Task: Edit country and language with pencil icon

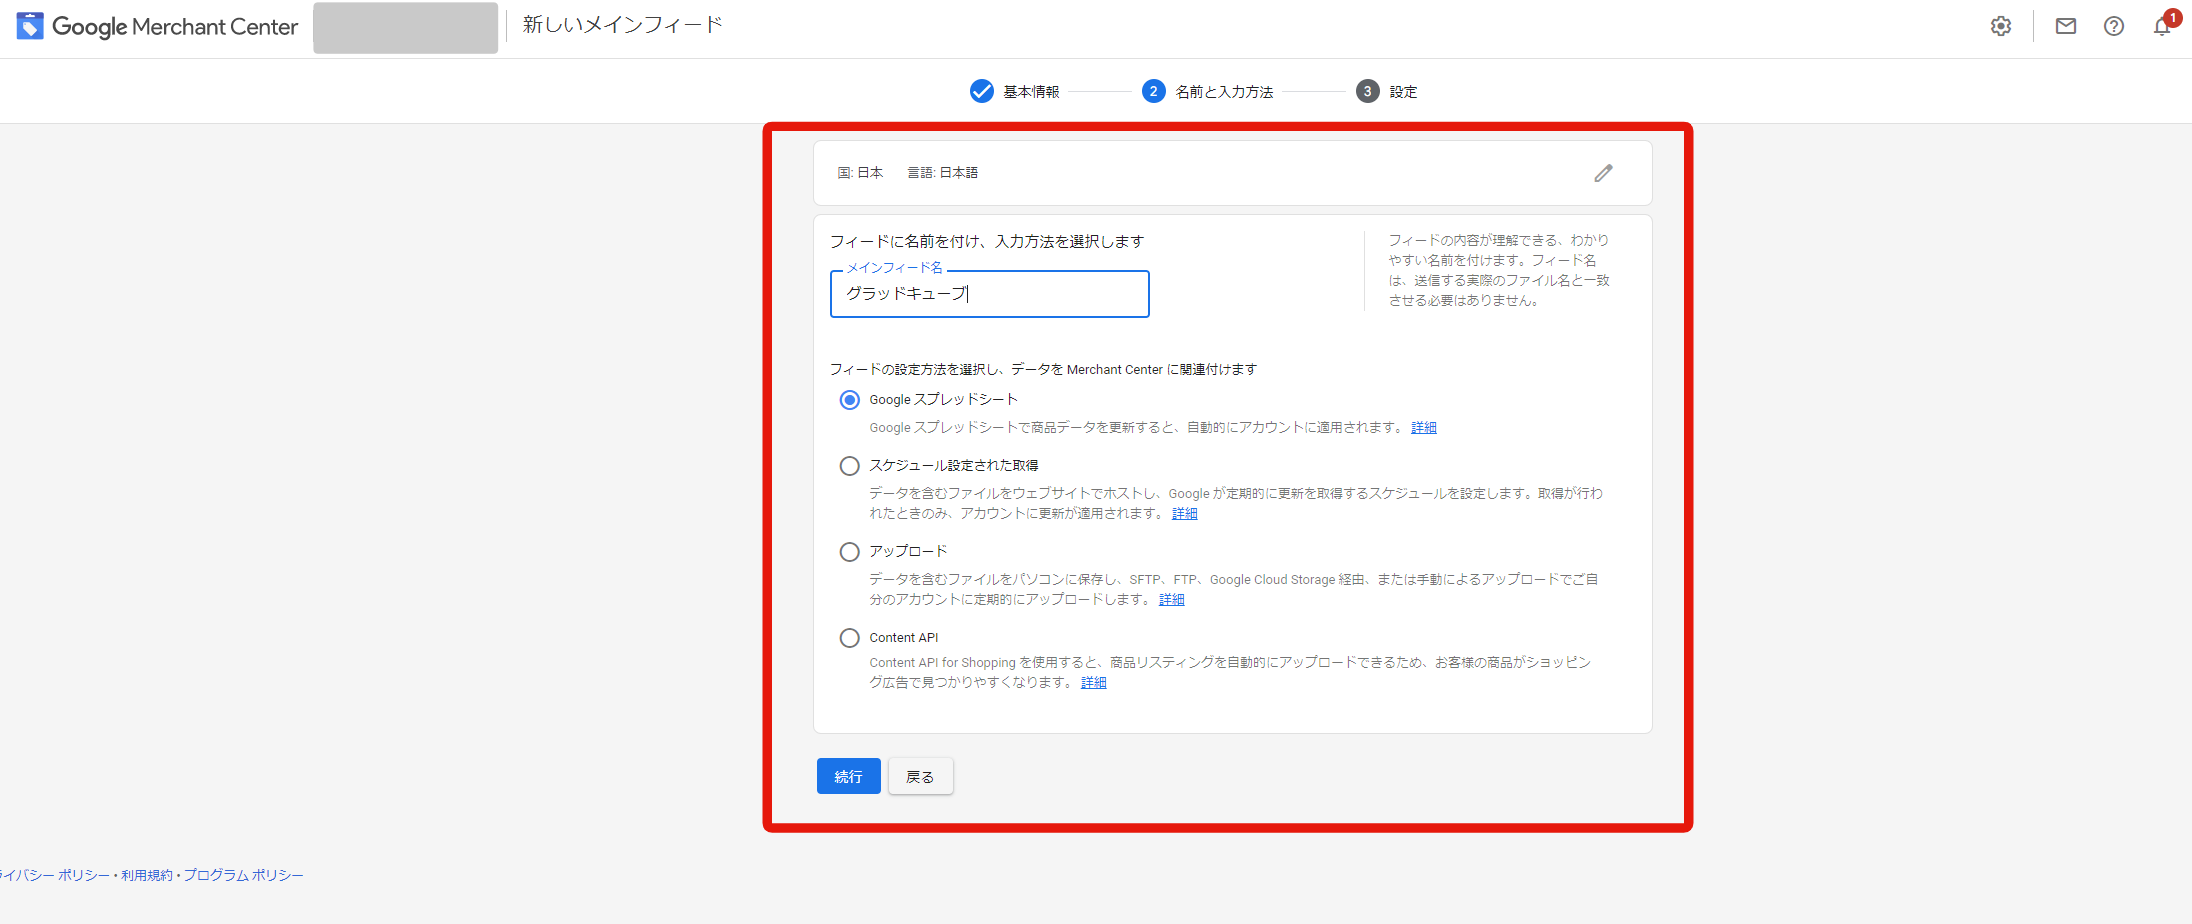Action: tap(1603, 173)
